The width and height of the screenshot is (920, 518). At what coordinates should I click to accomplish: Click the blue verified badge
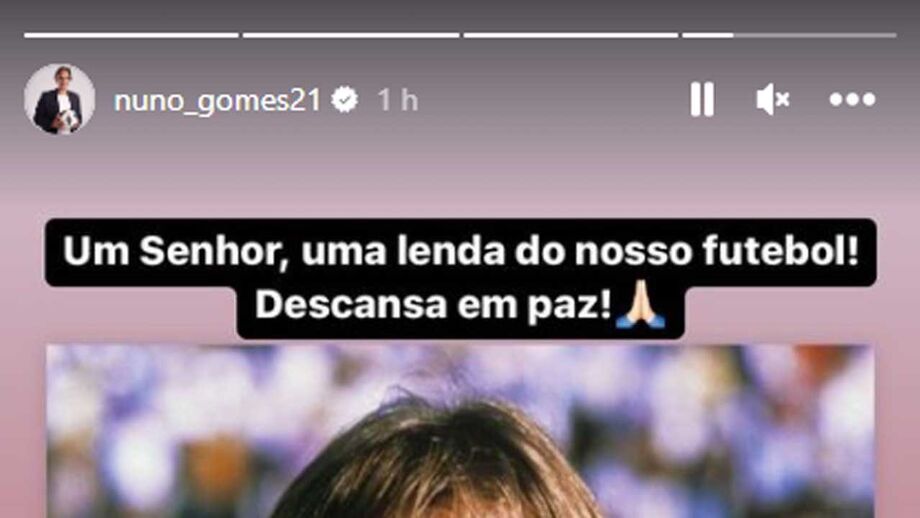coord(344,99)
